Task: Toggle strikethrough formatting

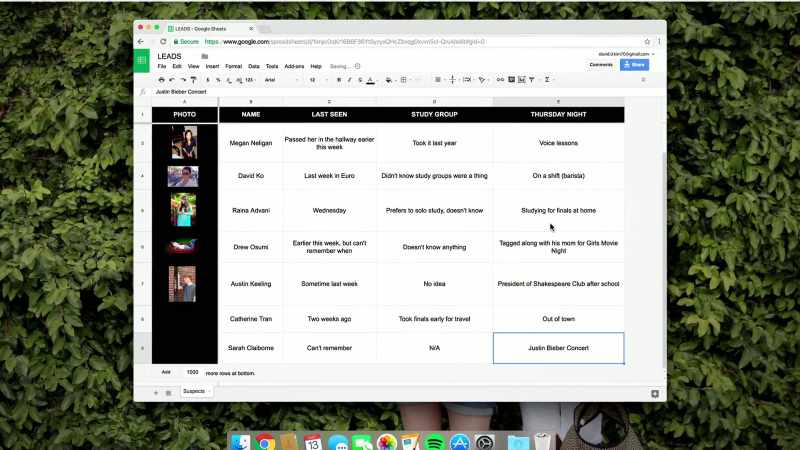Action: (x=360, y=80)
